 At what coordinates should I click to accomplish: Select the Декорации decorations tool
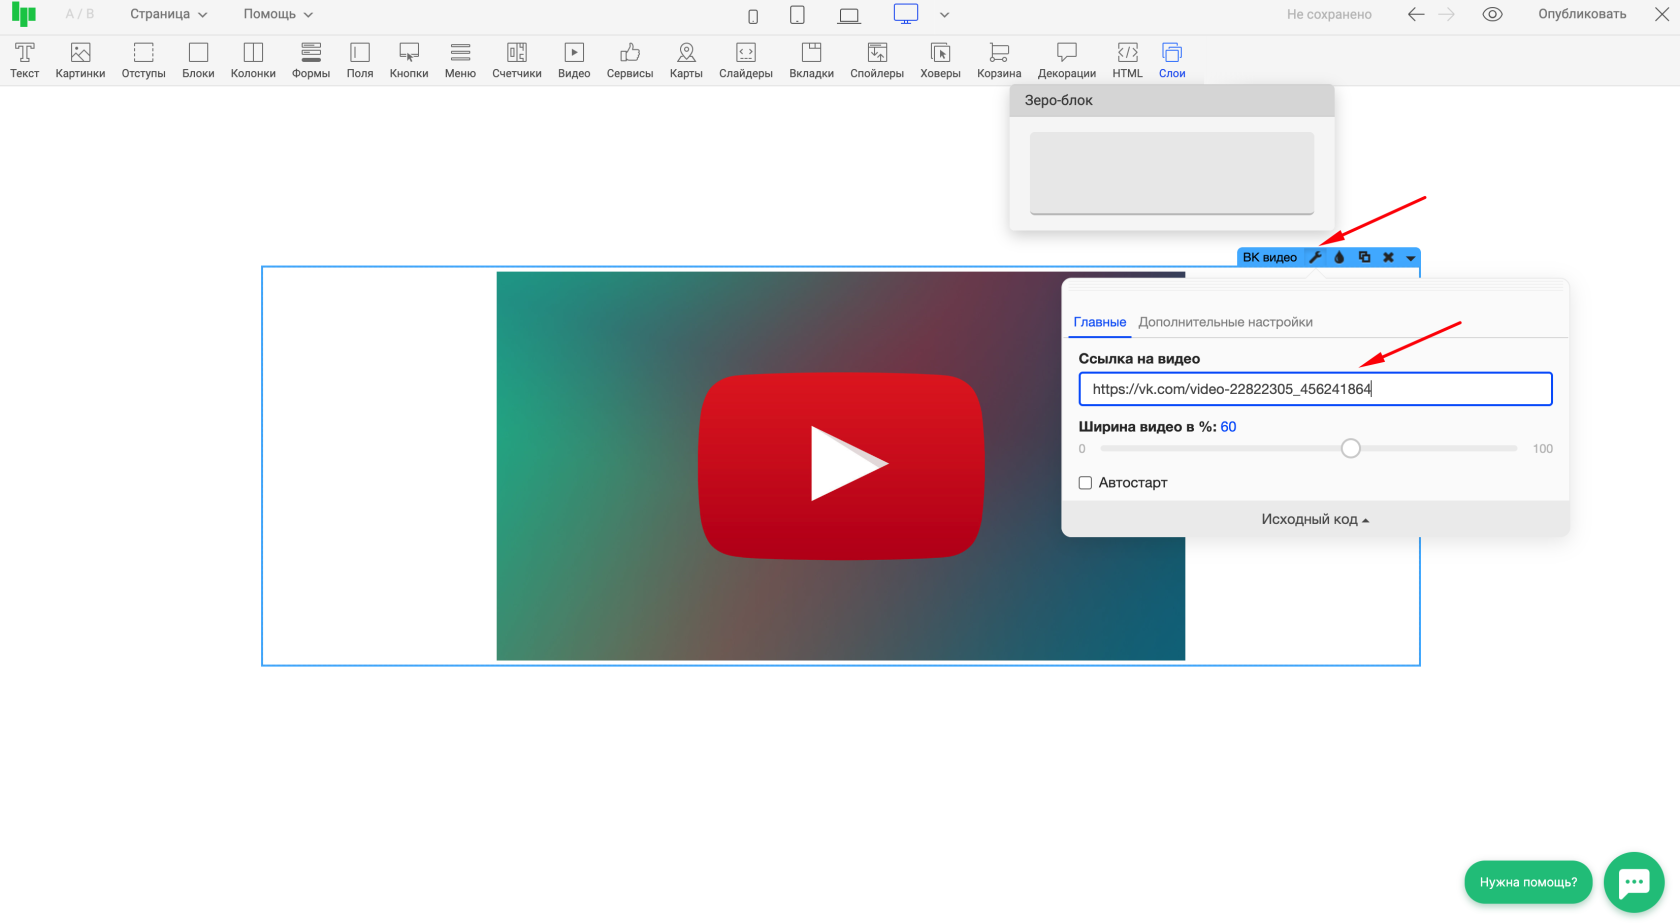[x=1067, y=60]
